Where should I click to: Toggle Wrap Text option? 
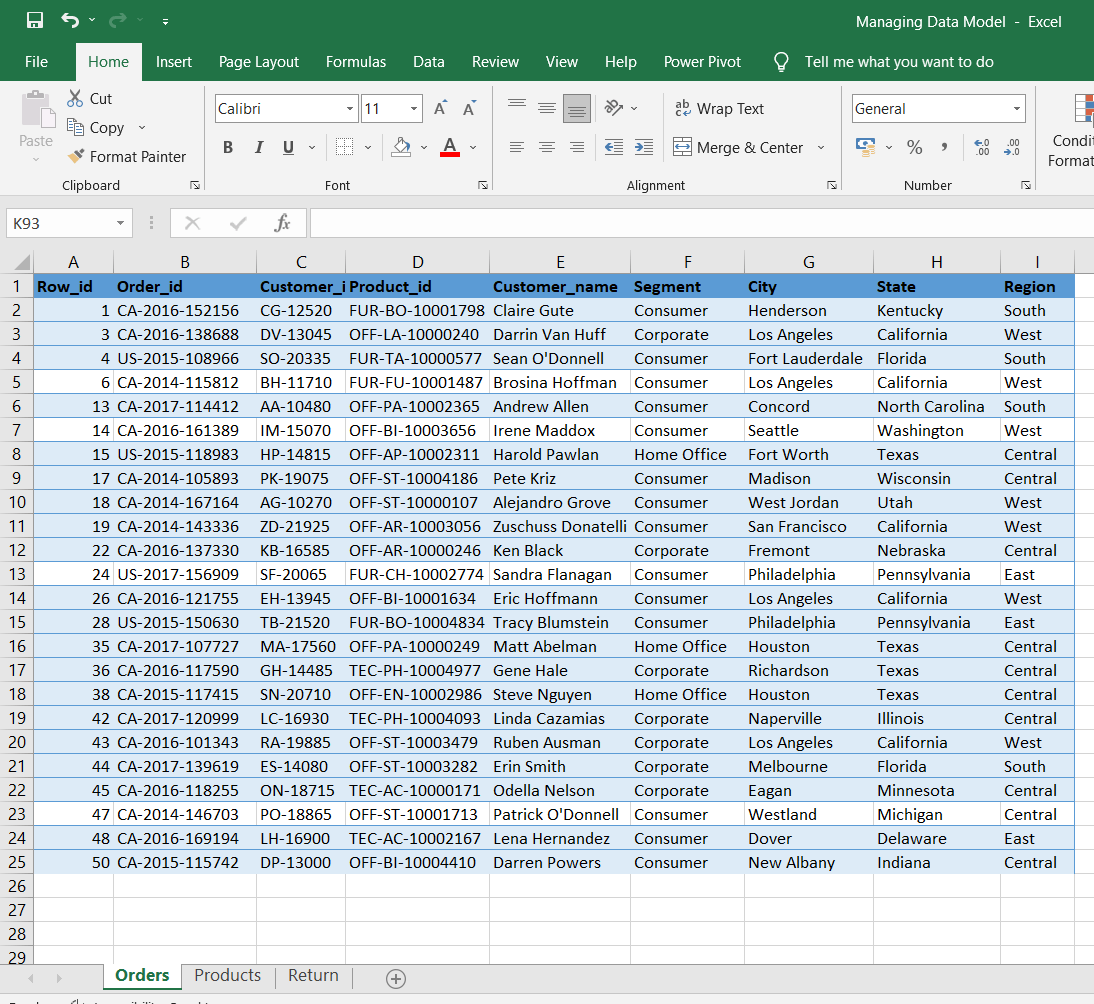tap(719, 108)
